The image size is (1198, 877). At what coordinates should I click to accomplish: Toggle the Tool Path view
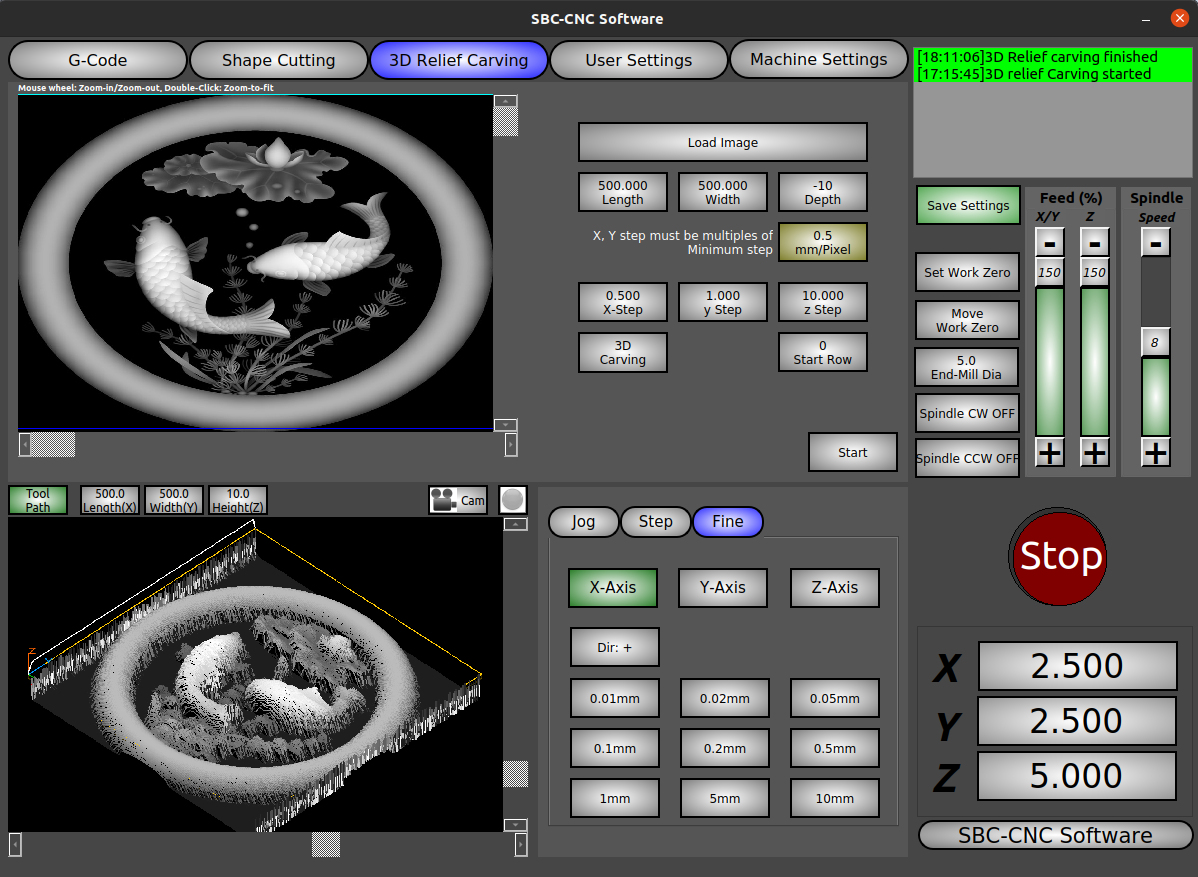point(37,500)
